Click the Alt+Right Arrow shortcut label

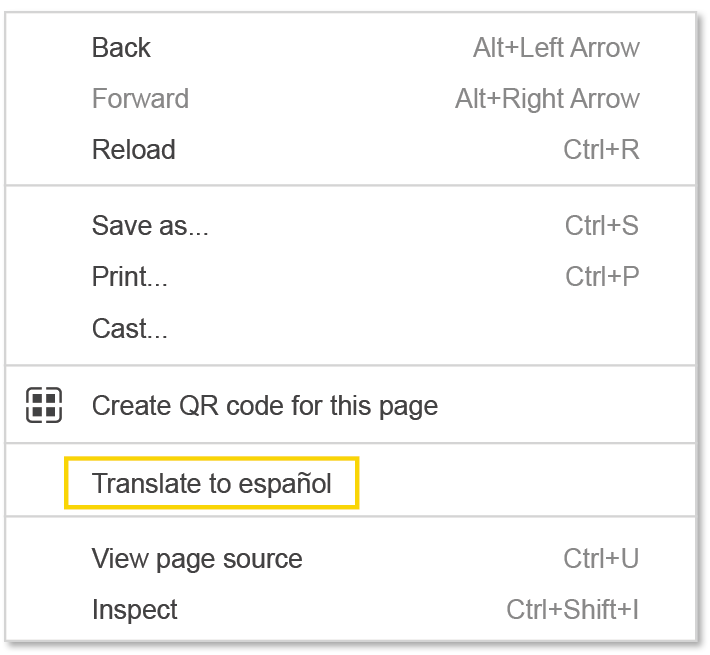click(547, 99)
